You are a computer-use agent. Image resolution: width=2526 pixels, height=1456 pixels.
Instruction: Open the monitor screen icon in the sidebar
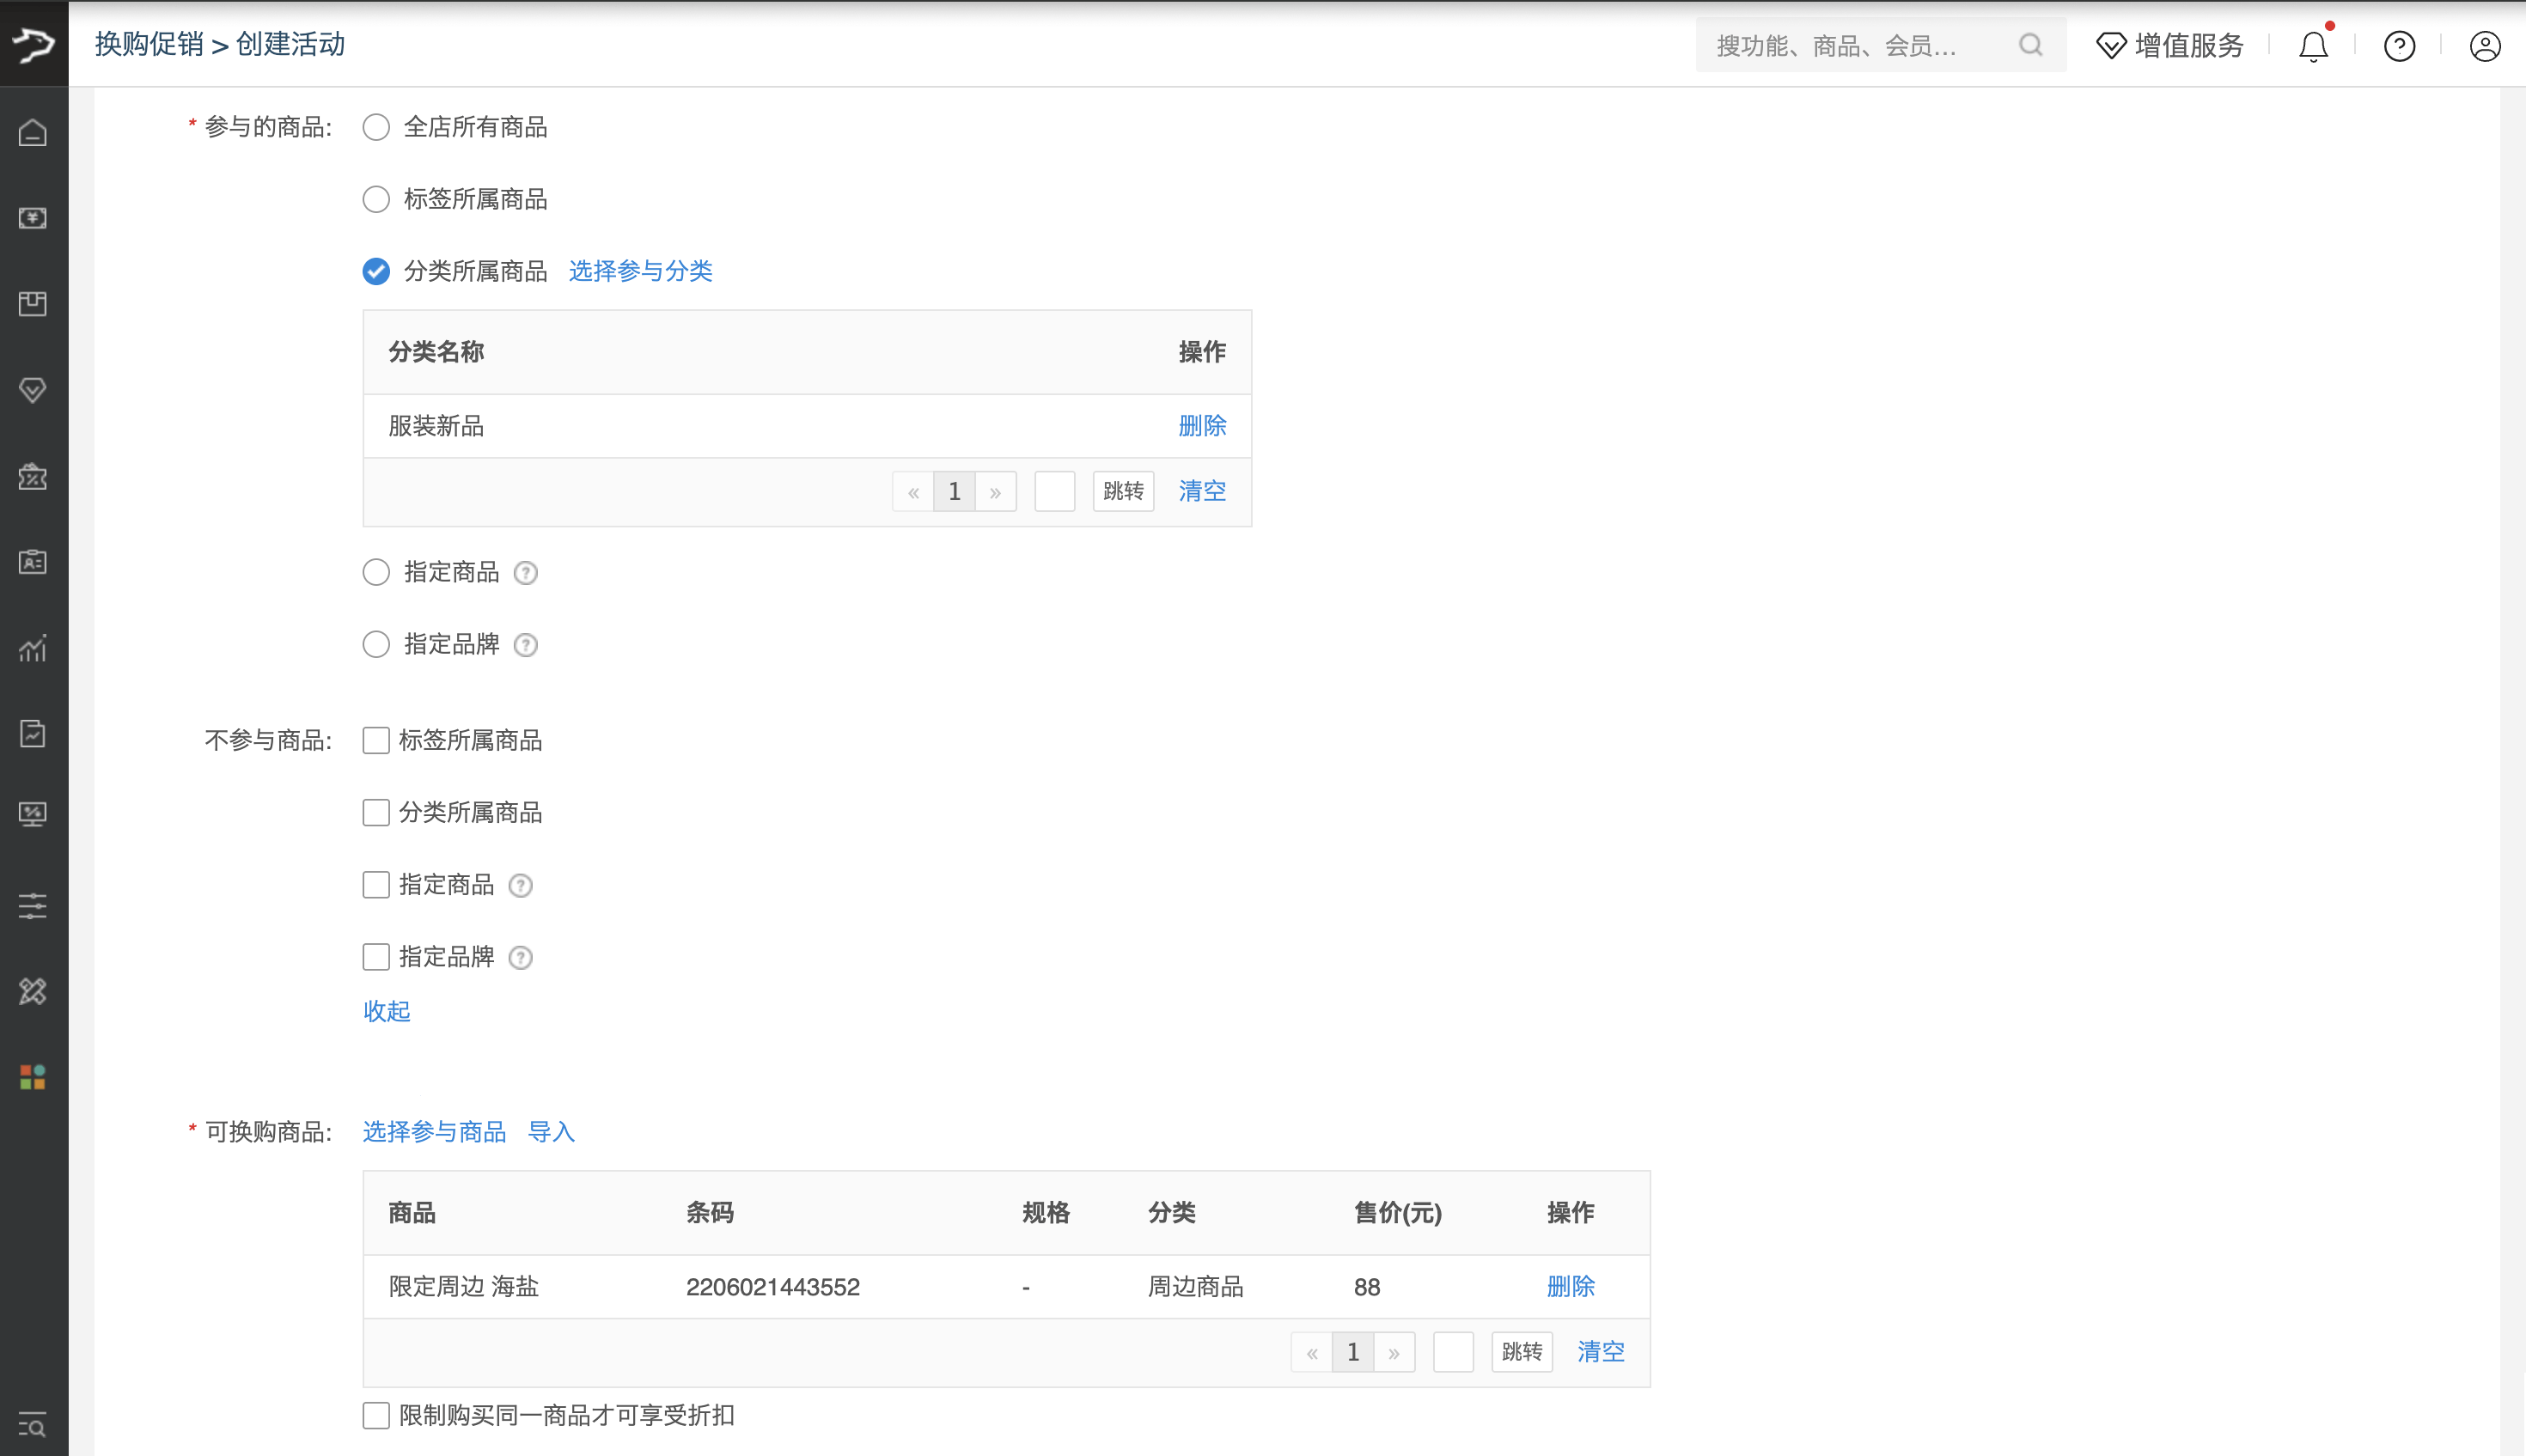(x=33, y=814)
